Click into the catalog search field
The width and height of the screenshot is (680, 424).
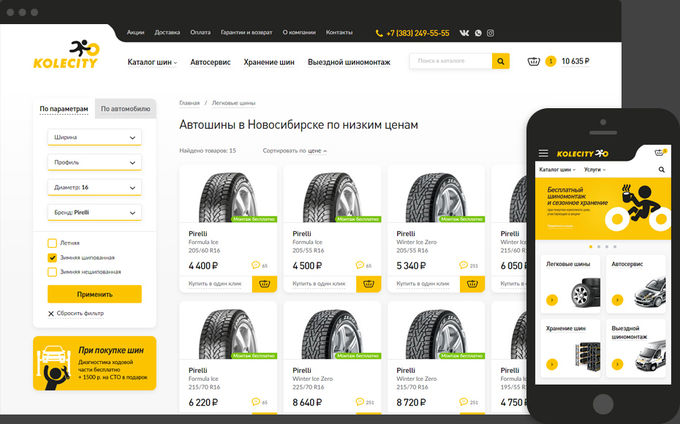[x=450, y=61]
